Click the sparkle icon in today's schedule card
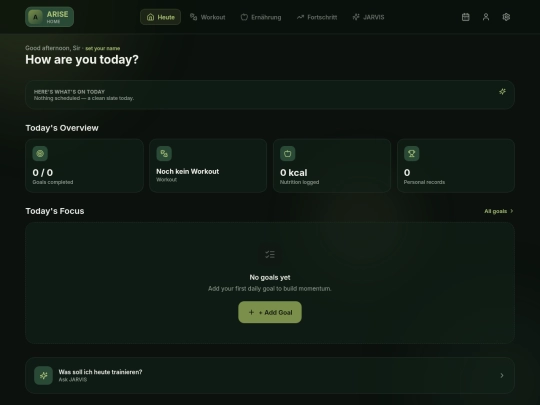This screenshot has height=405, width=540. pos(502,92)
